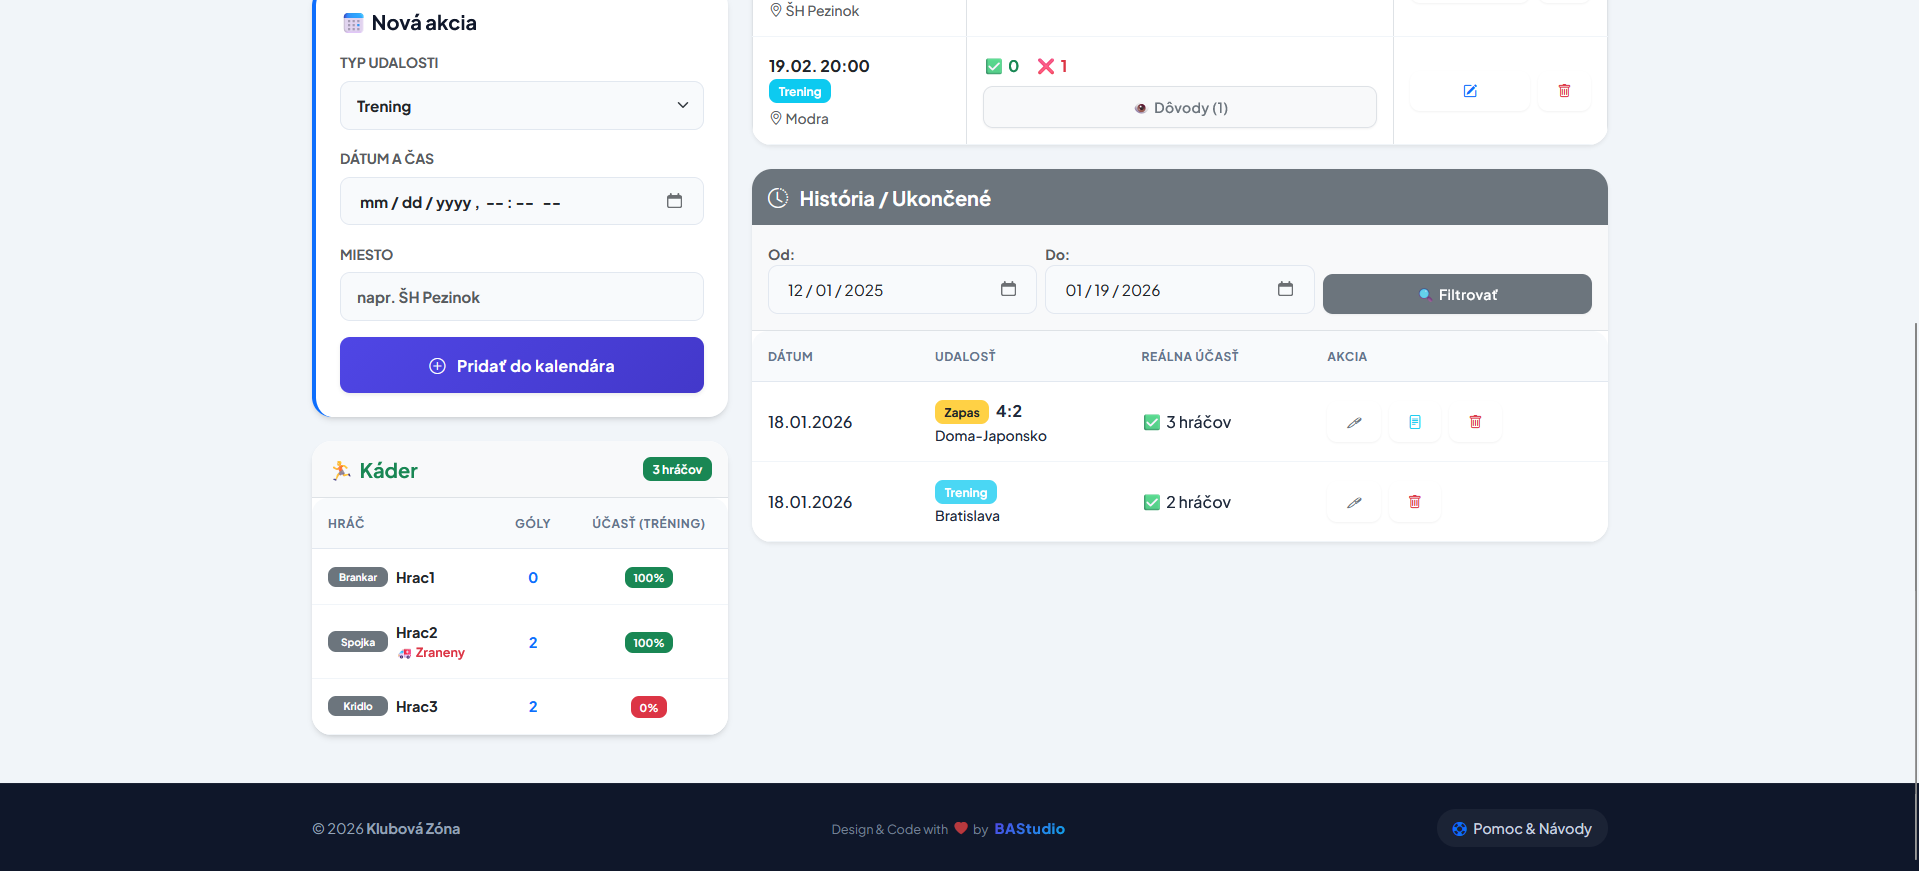Delete the Bratislava Trening history entry
The image size is (1919, 871).
pyautogui.click(x=1414, y=502)
